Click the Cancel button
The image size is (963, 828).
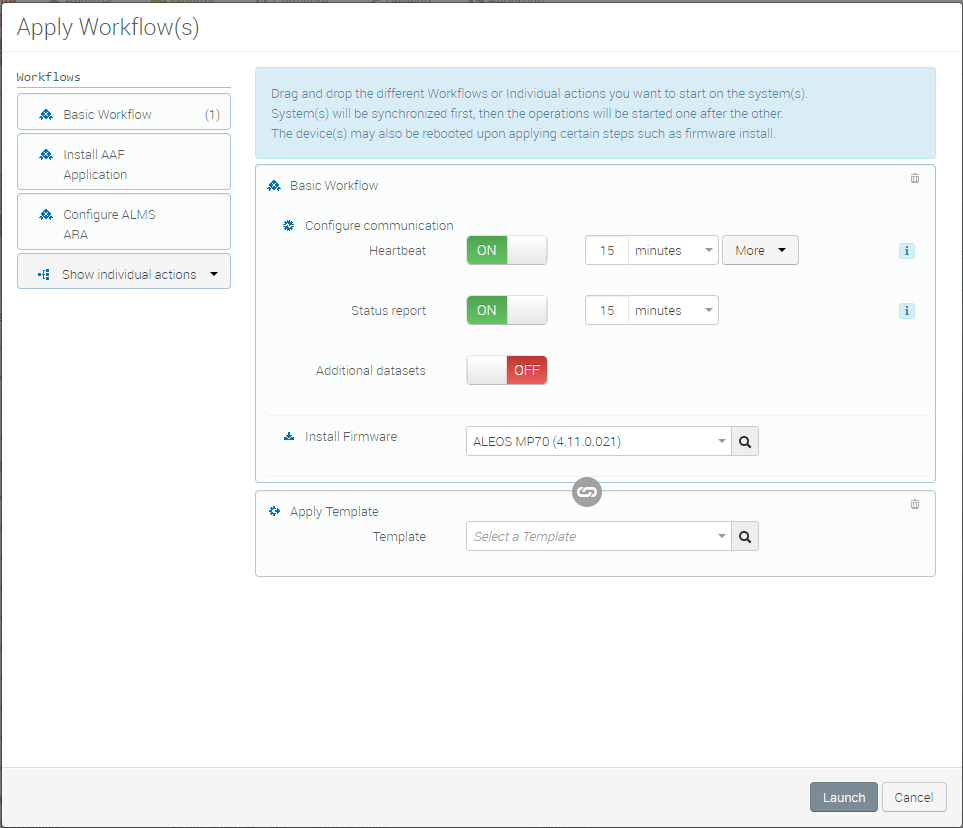pyautogui.click(x=914, y=797)
